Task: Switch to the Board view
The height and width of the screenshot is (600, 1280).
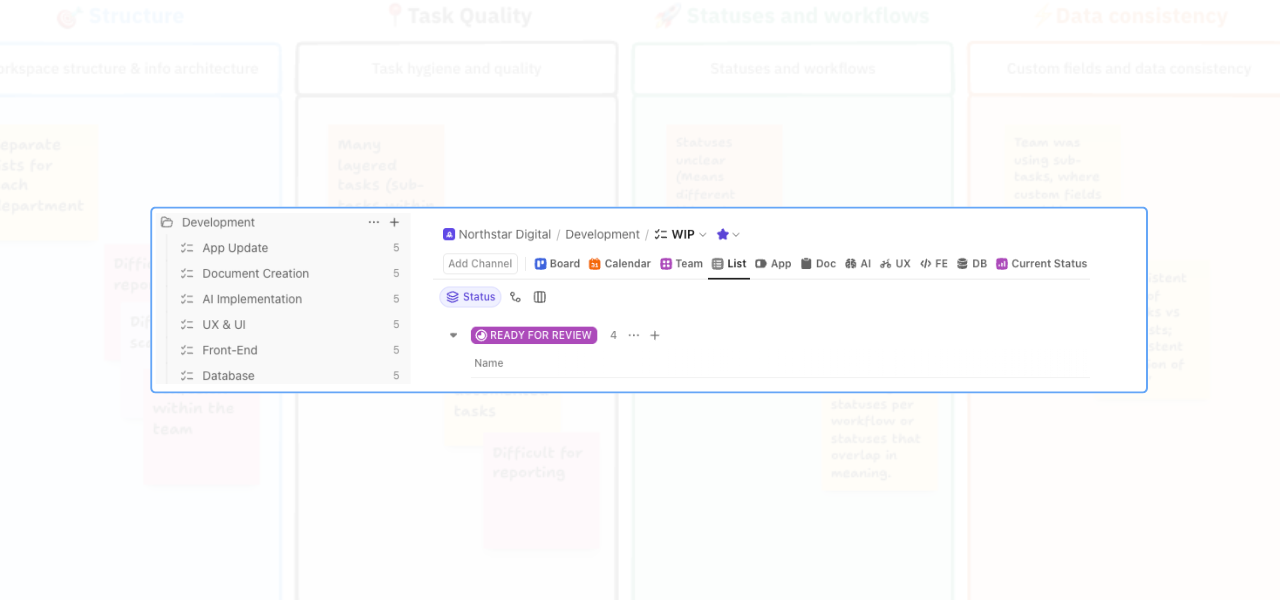Action: tap(557, 263)
